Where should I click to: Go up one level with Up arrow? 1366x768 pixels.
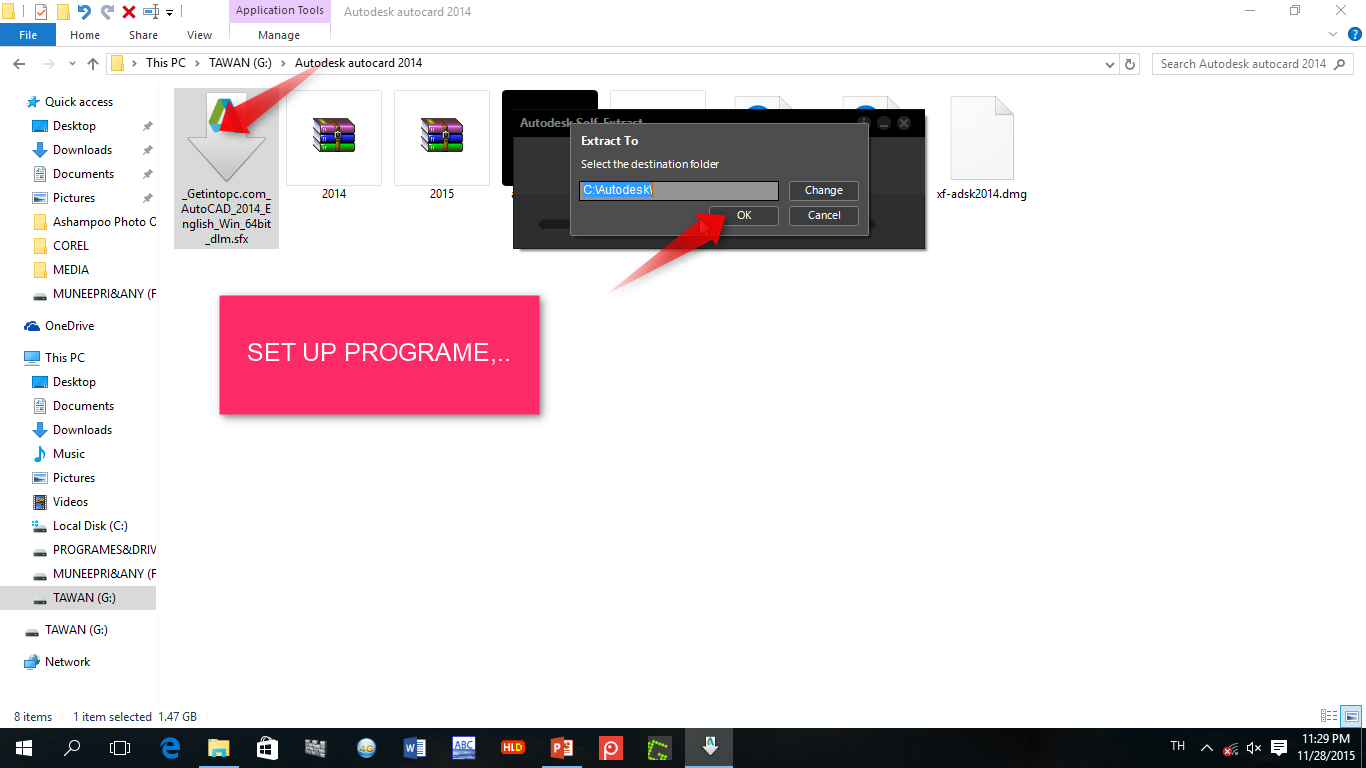pyautogui.click(x=93, y=63)
